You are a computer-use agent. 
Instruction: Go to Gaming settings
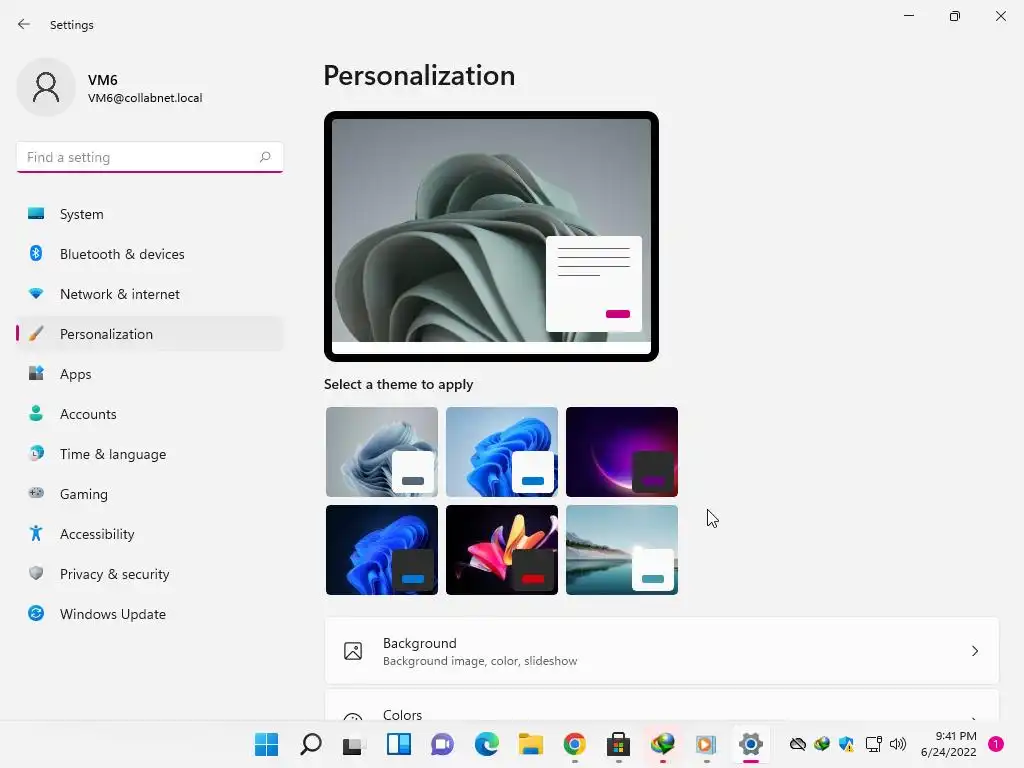[x=150, y=494]
